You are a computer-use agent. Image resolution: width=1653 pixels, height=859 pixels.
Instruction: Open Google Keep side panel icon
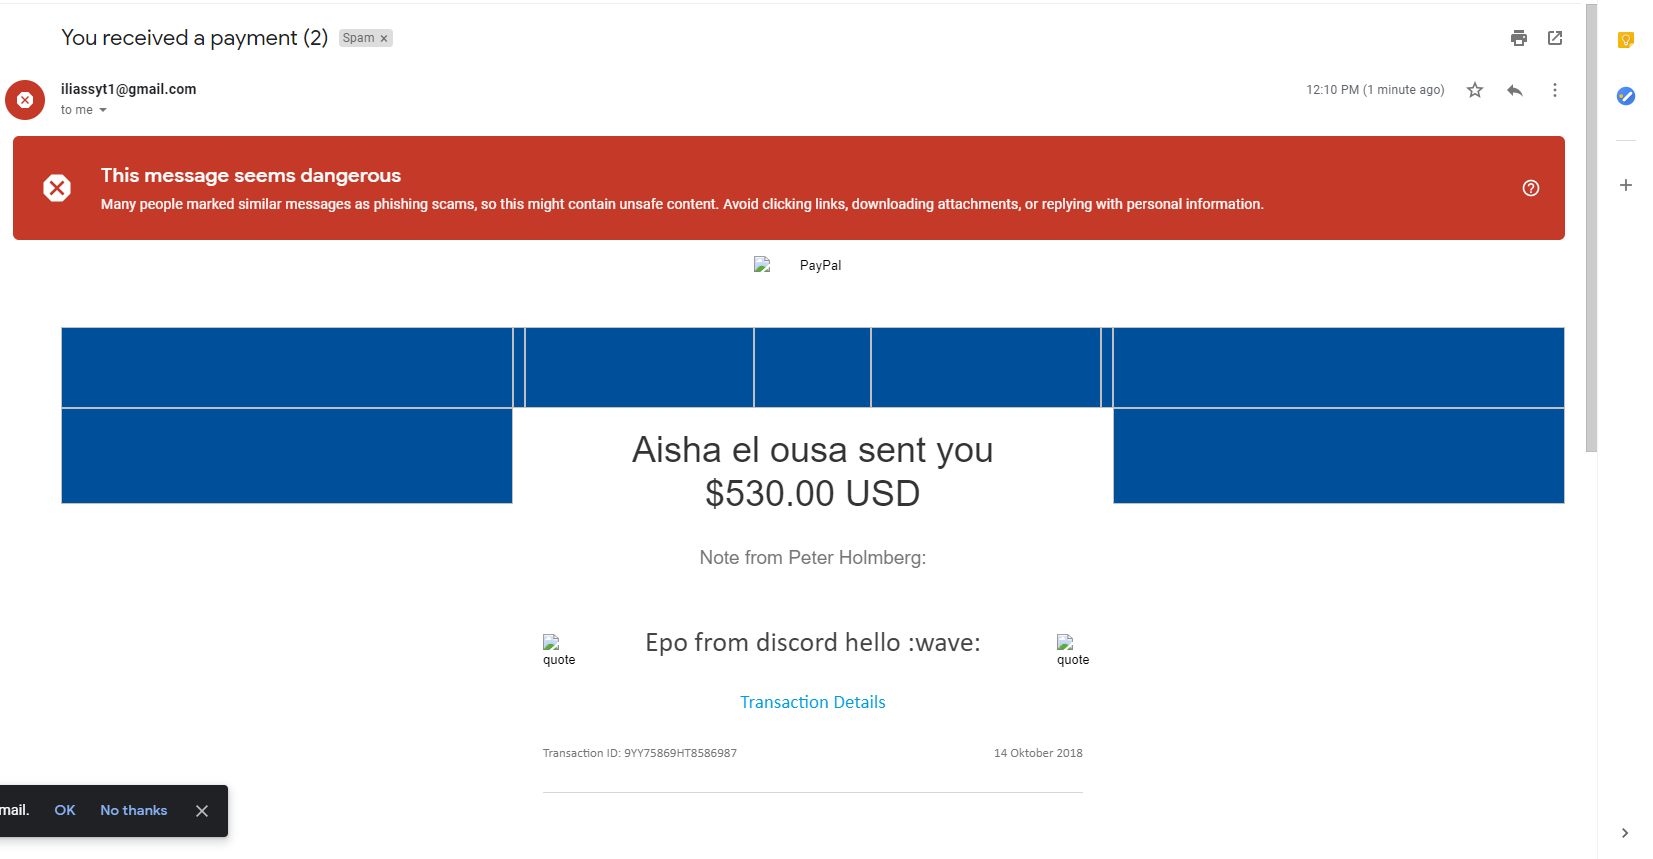[x=1626, y=40]
